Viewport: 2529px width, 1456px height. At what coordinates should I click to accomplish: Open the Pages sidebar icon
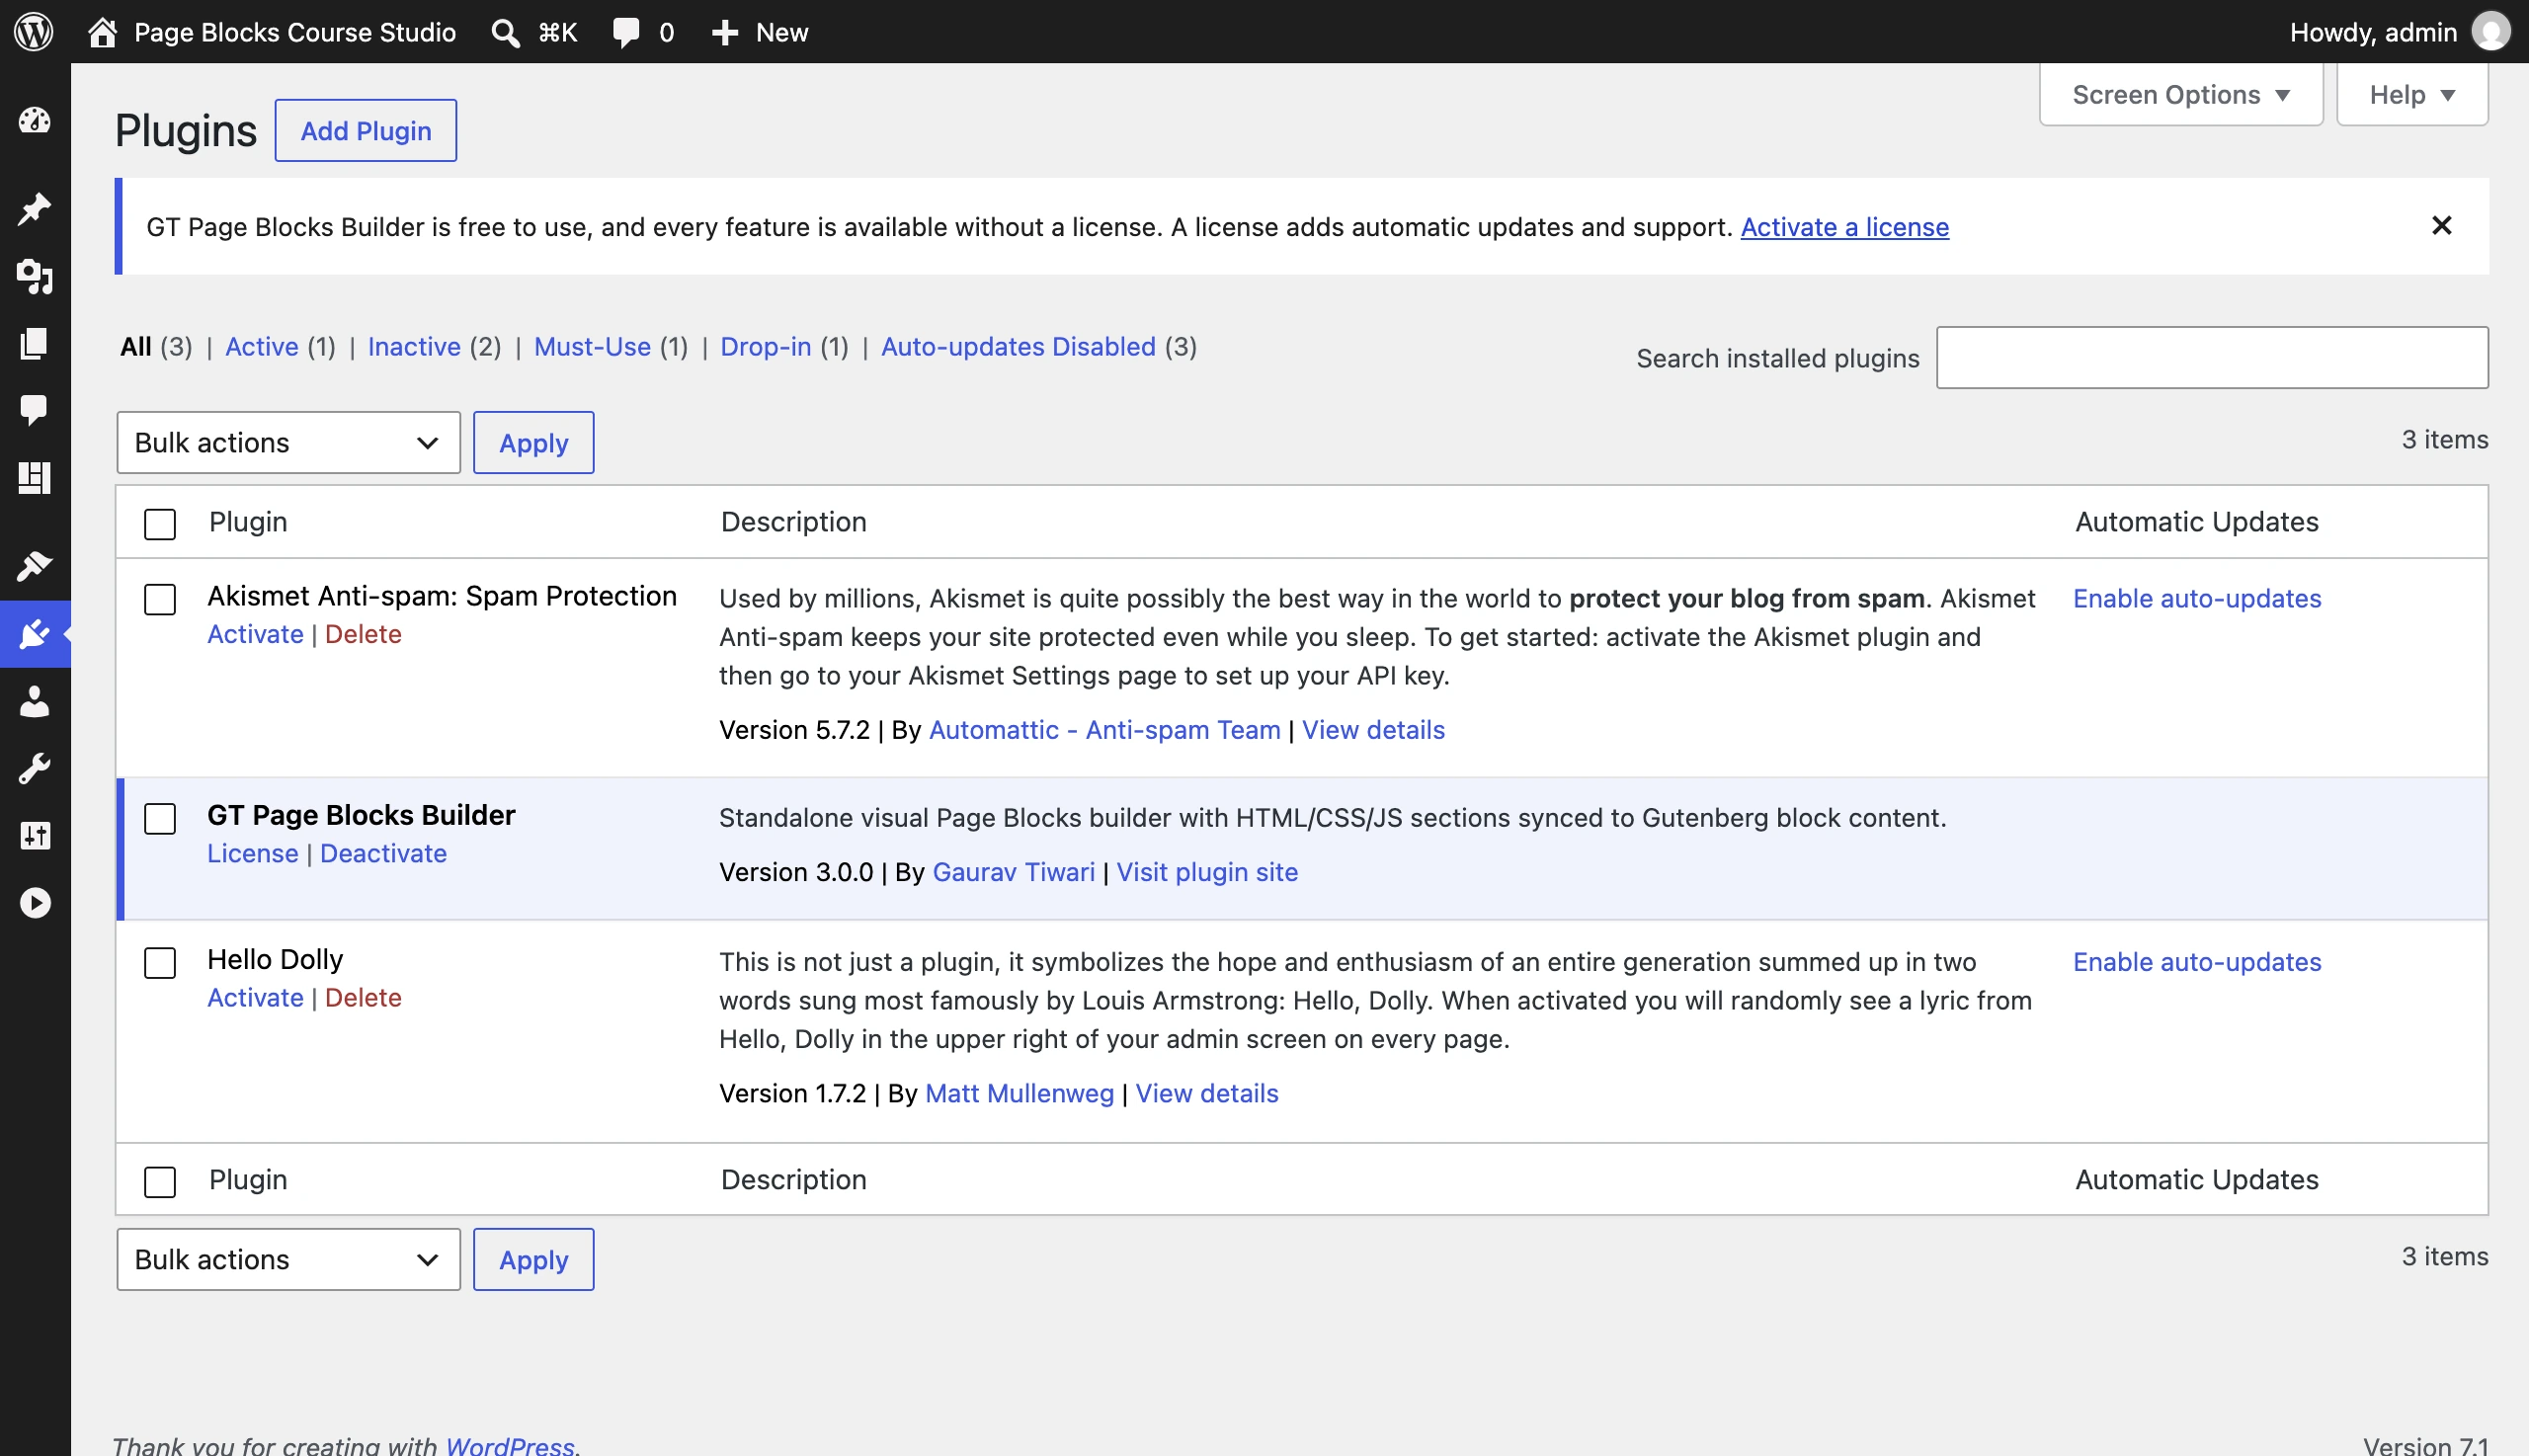[x=35, y=343]
